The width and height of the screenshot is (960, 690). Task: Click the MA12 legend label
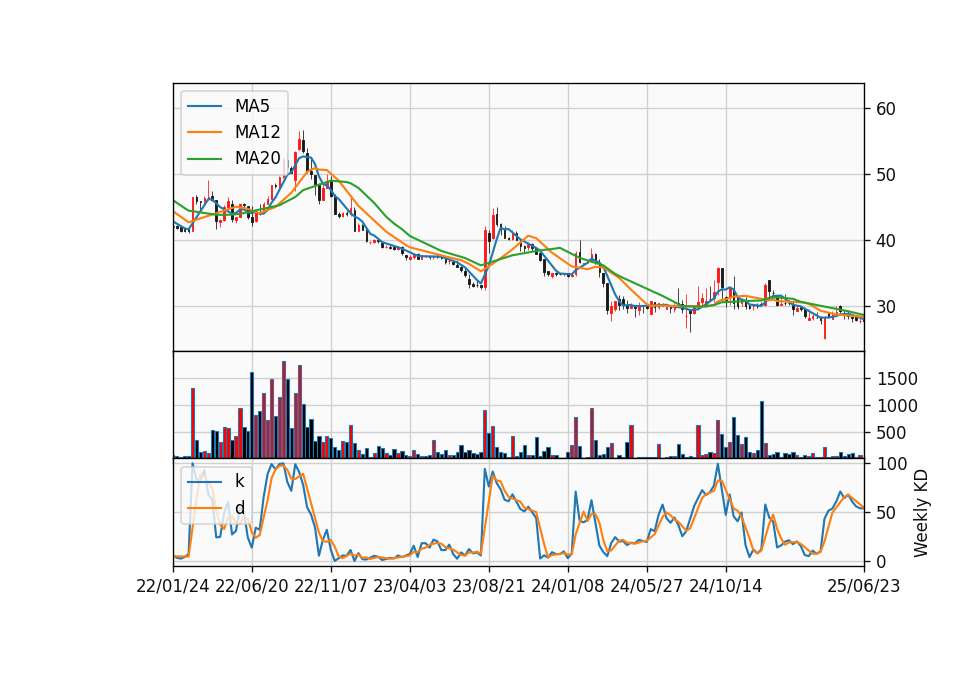[257, 132]
